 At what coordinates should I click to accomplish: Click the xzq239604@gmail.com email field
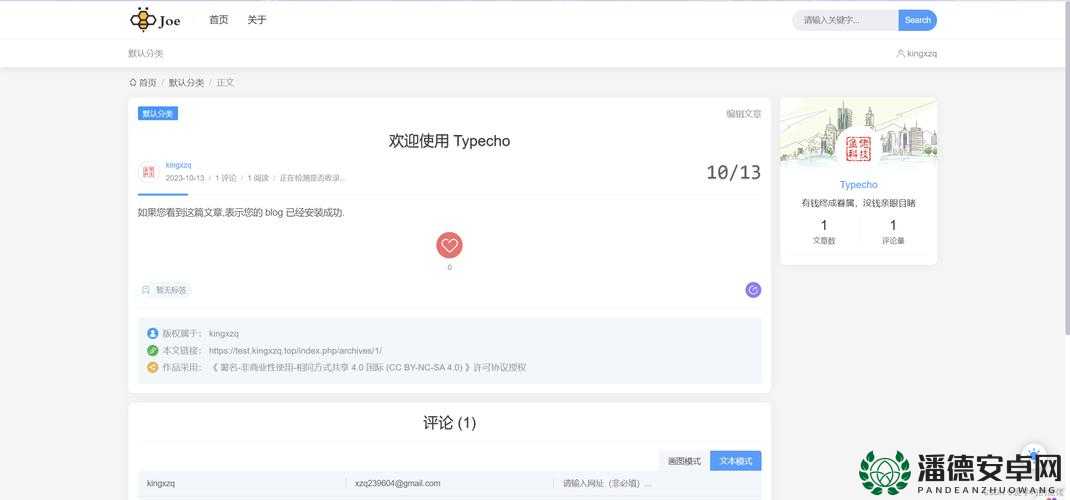tap(450, 483)
